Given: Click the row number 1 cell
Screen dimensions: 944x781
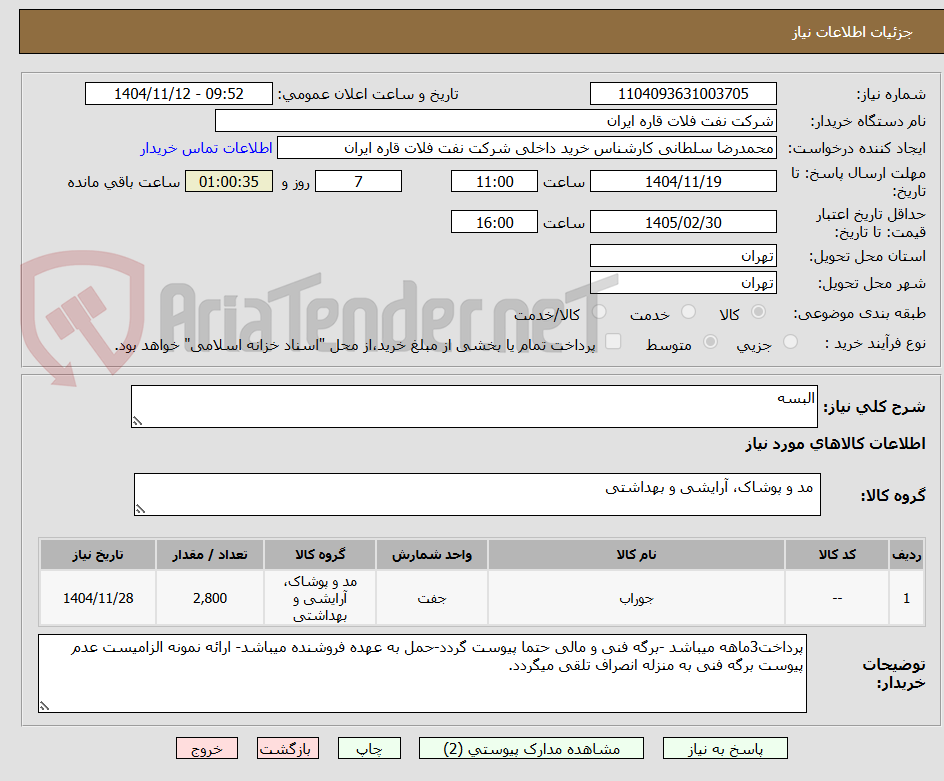Looking at the screenshot, I should click(x=907, y=598).
